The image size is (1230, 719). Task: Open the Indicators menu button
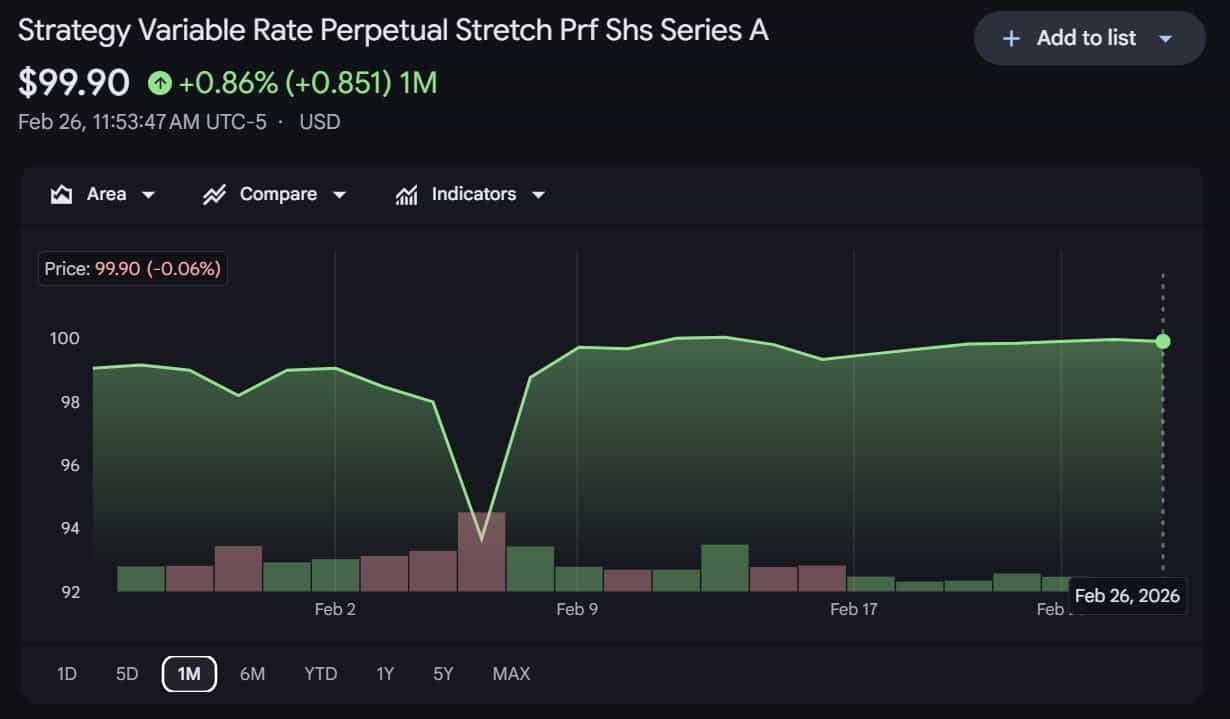tap(474, 193)
